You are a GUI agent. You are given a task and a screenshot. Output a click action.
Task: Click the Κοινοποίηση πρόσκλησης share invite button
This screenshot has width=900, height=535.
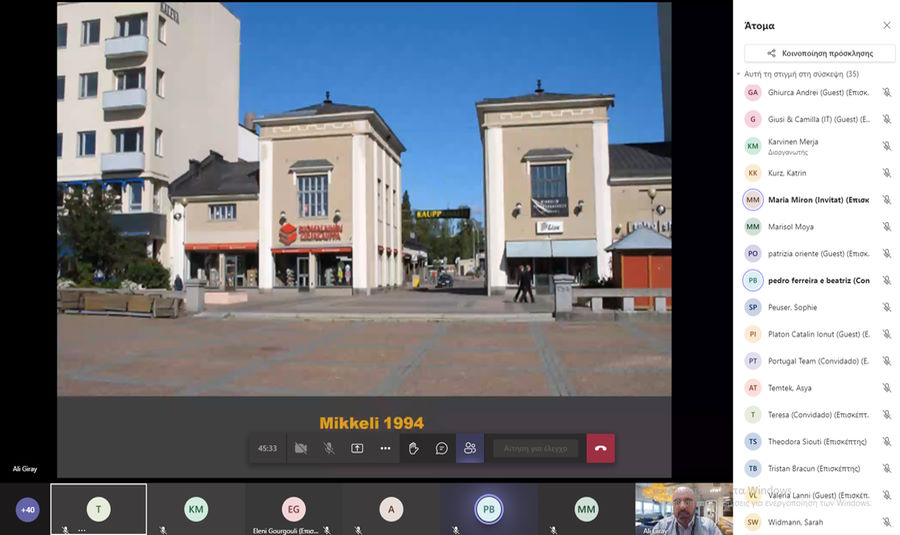[x=819, y=53]
